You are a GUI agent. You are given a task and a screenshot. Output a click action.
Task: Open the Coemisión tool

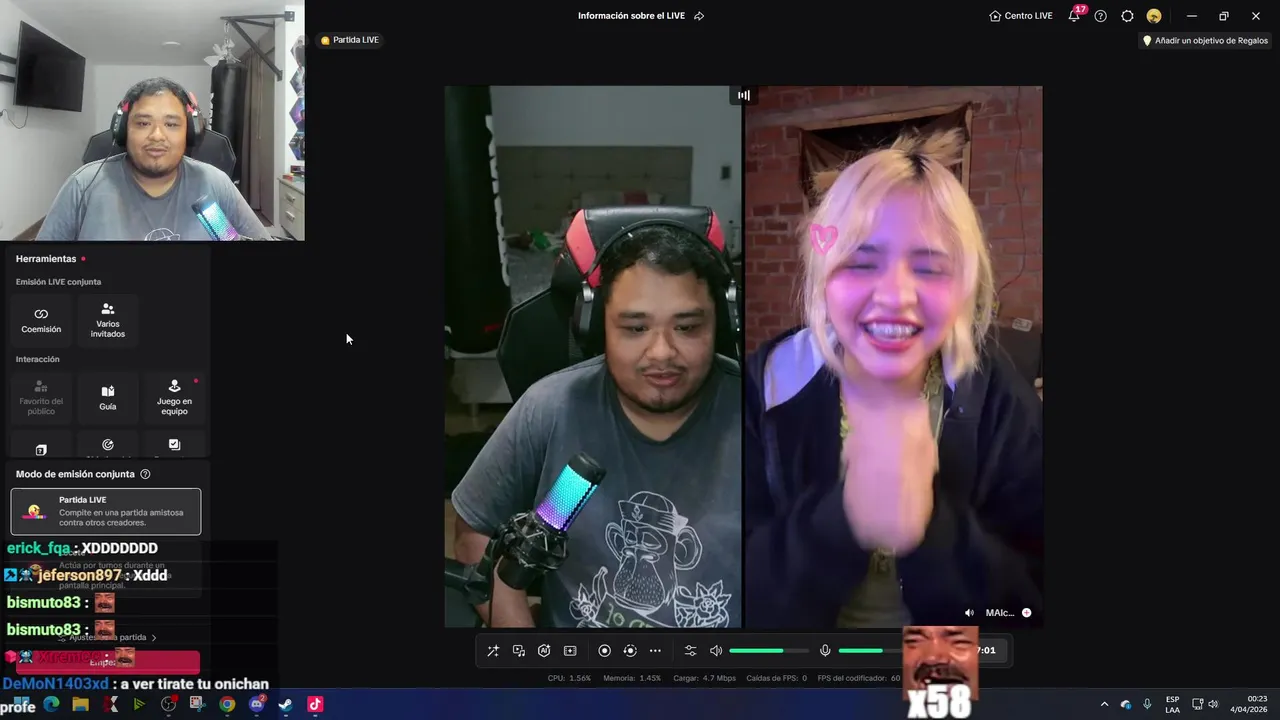coord(41,319)
